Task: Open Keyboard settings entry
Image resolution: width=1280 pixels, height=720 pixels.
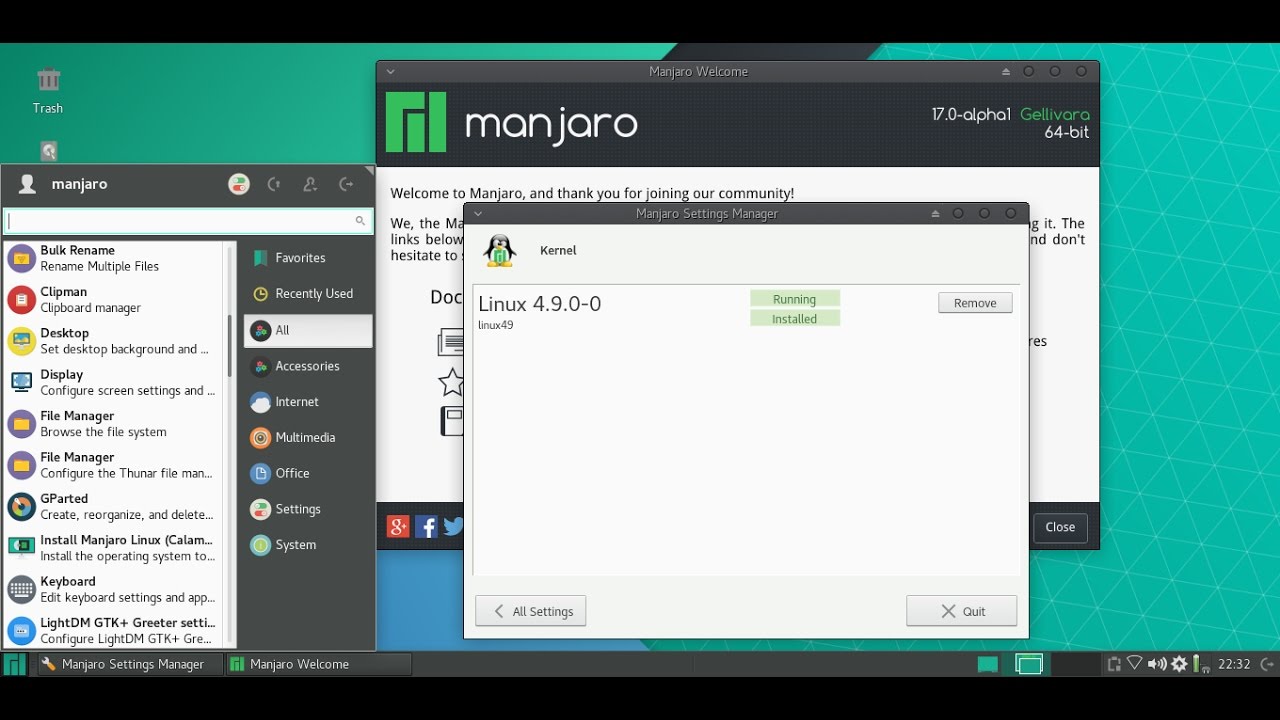Action: point(114,589)
